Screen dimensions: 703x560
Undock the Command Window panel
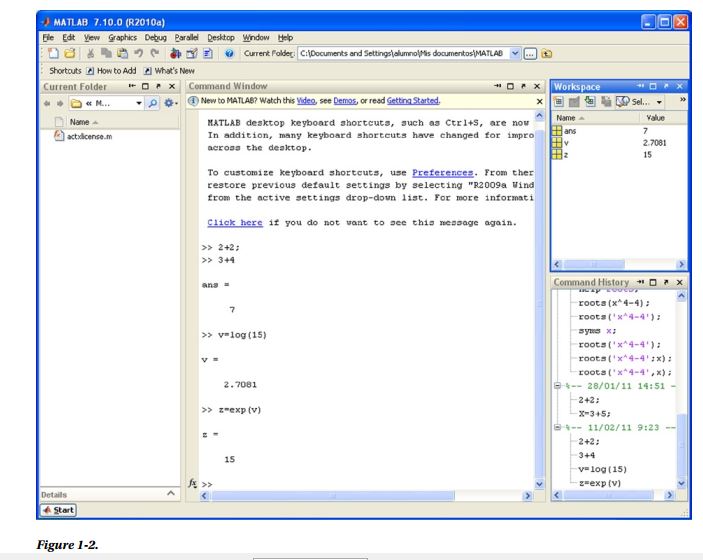pos(523,86)
